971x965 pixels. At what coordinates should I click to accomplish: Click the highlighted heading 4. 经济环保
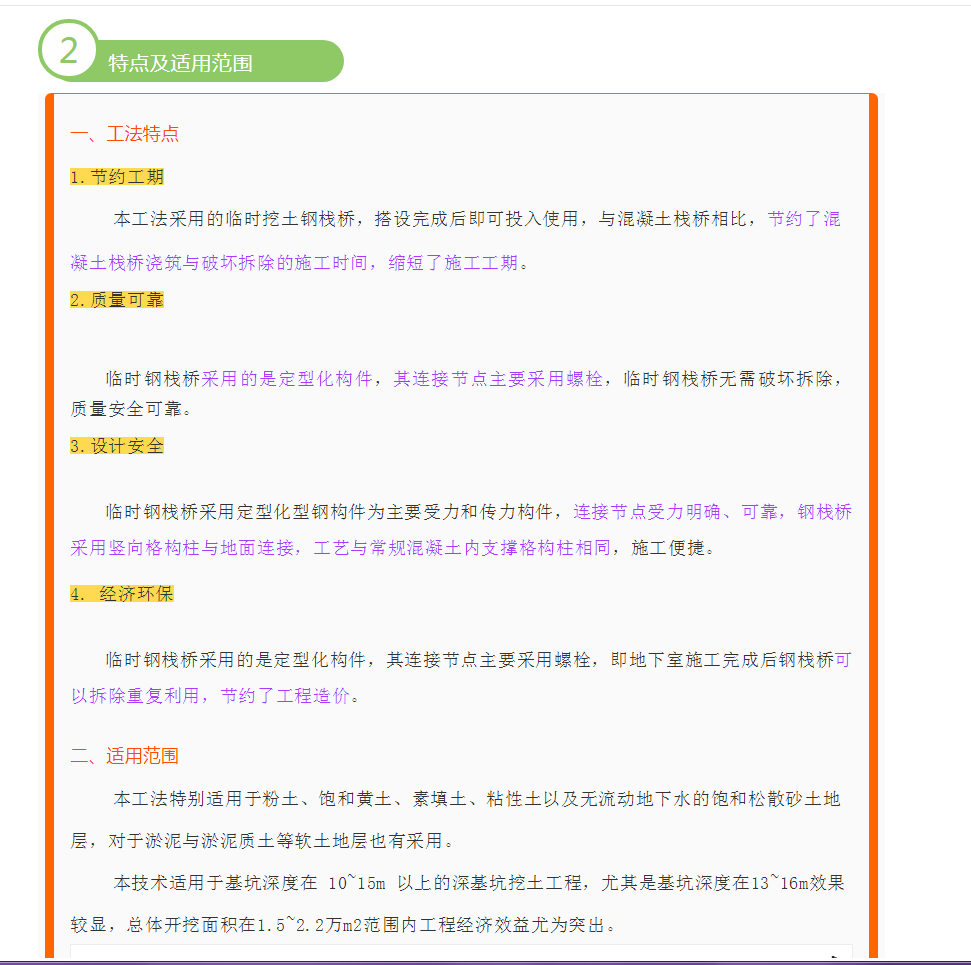coord(121,594)
